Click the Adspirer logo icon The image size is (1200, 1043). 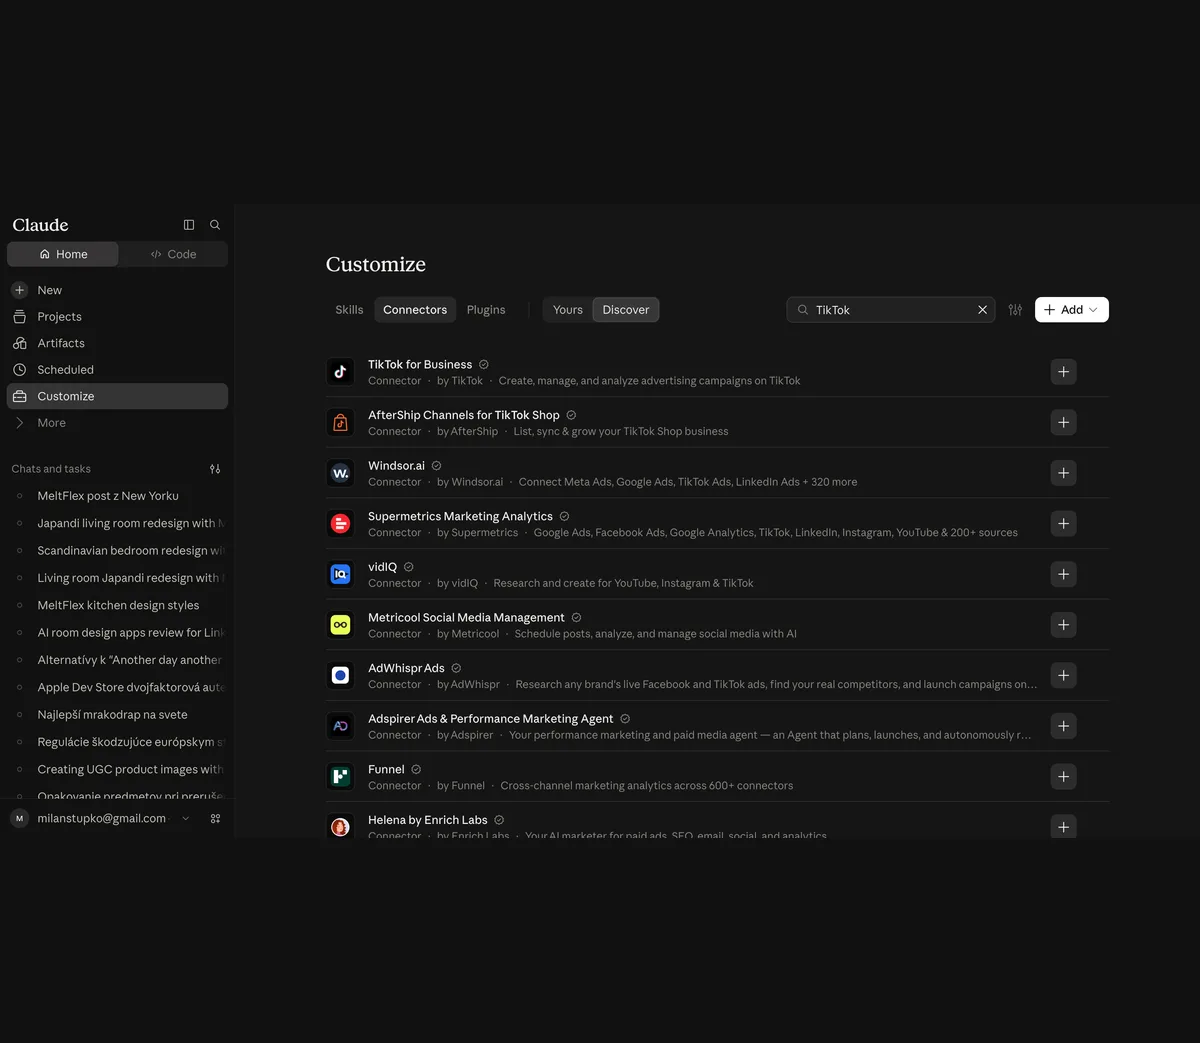(340, 726)
